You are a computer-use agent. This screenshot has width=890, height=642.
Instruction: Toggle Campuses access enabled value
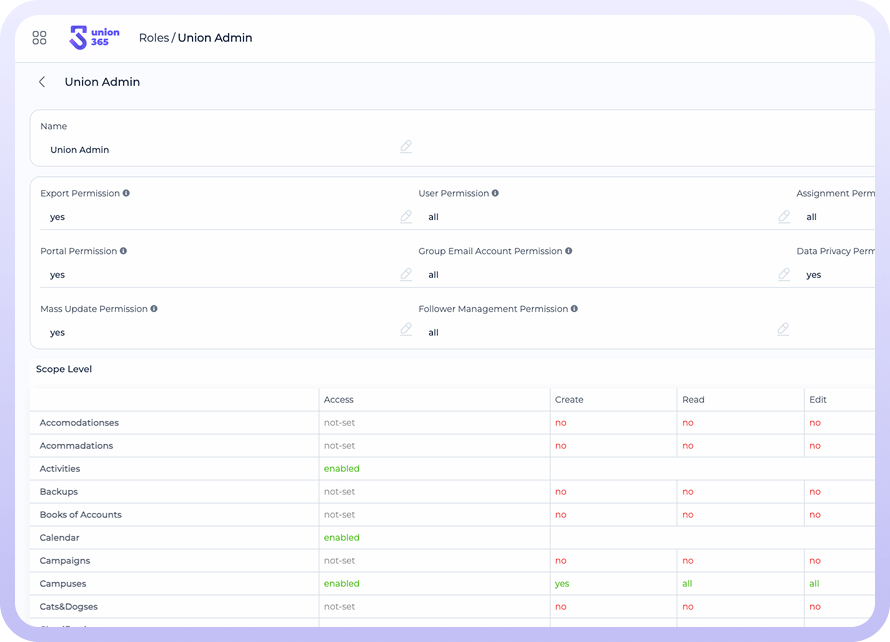point(341,584)
